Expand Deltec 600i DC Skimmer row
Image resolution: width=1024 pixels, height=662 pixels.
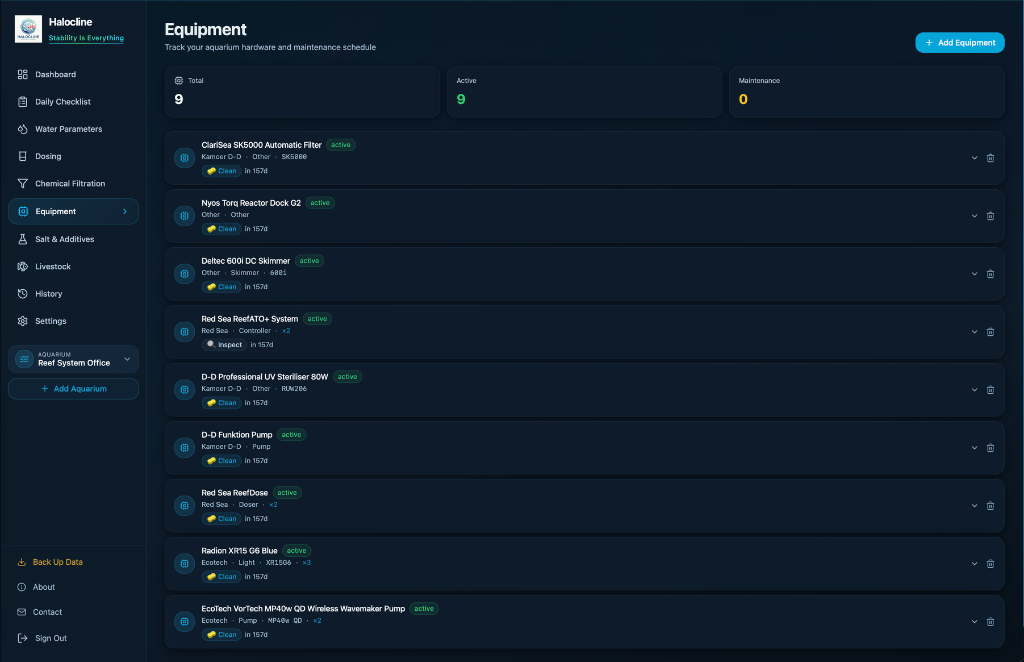pos(974,275)
